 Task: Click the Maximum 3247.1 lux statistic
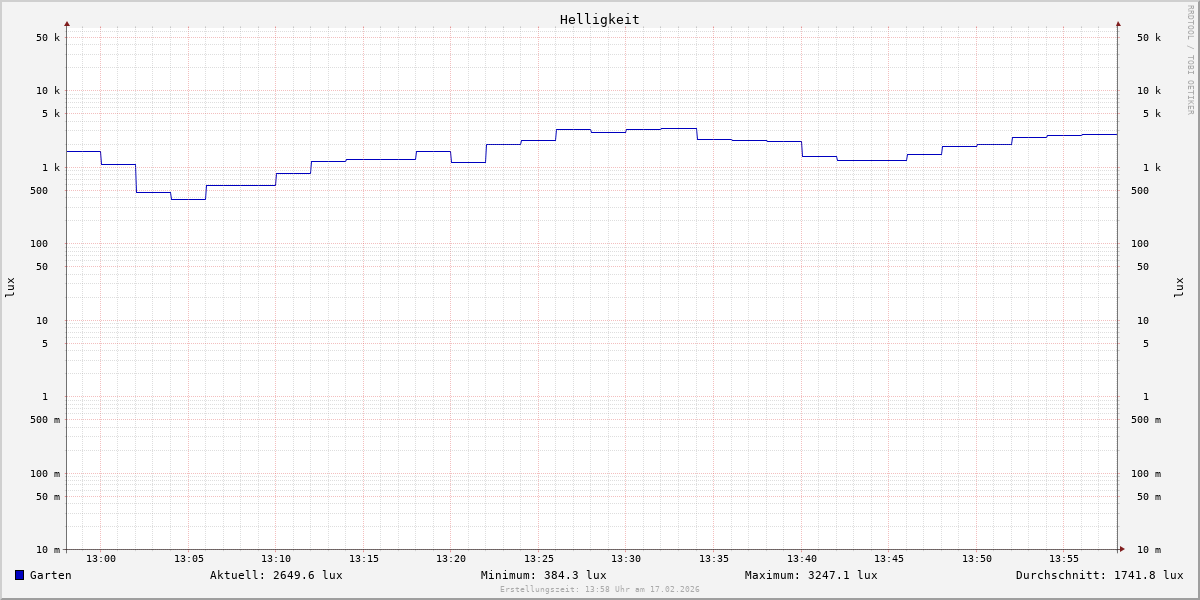810,575
